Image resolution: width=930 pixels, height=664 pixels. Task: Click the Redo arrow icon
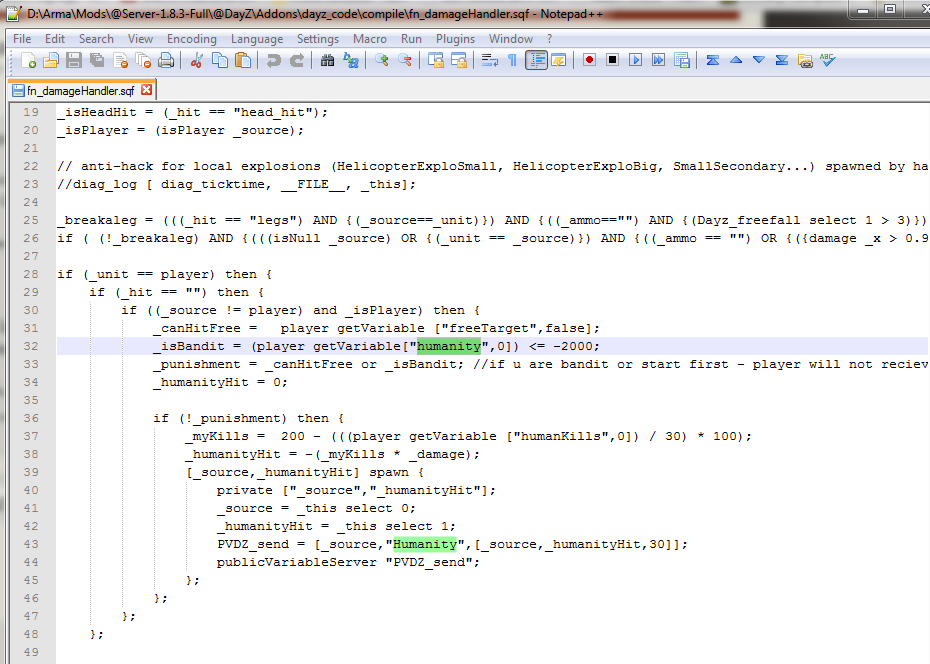296,60
